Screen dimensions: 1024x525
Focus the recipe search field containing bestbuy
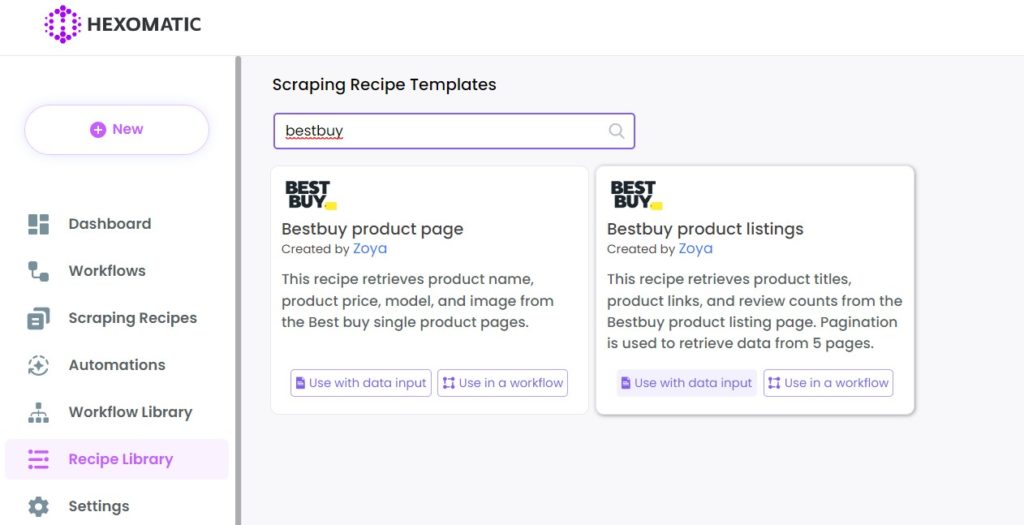point(454,131)
